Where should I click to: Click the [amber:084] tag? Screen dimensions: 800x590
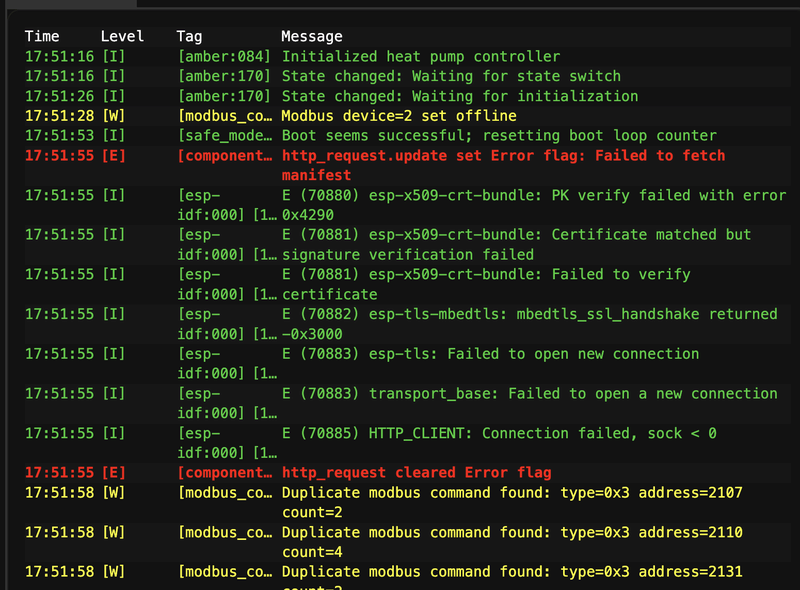pyautogui.click(x=224, y=56)
